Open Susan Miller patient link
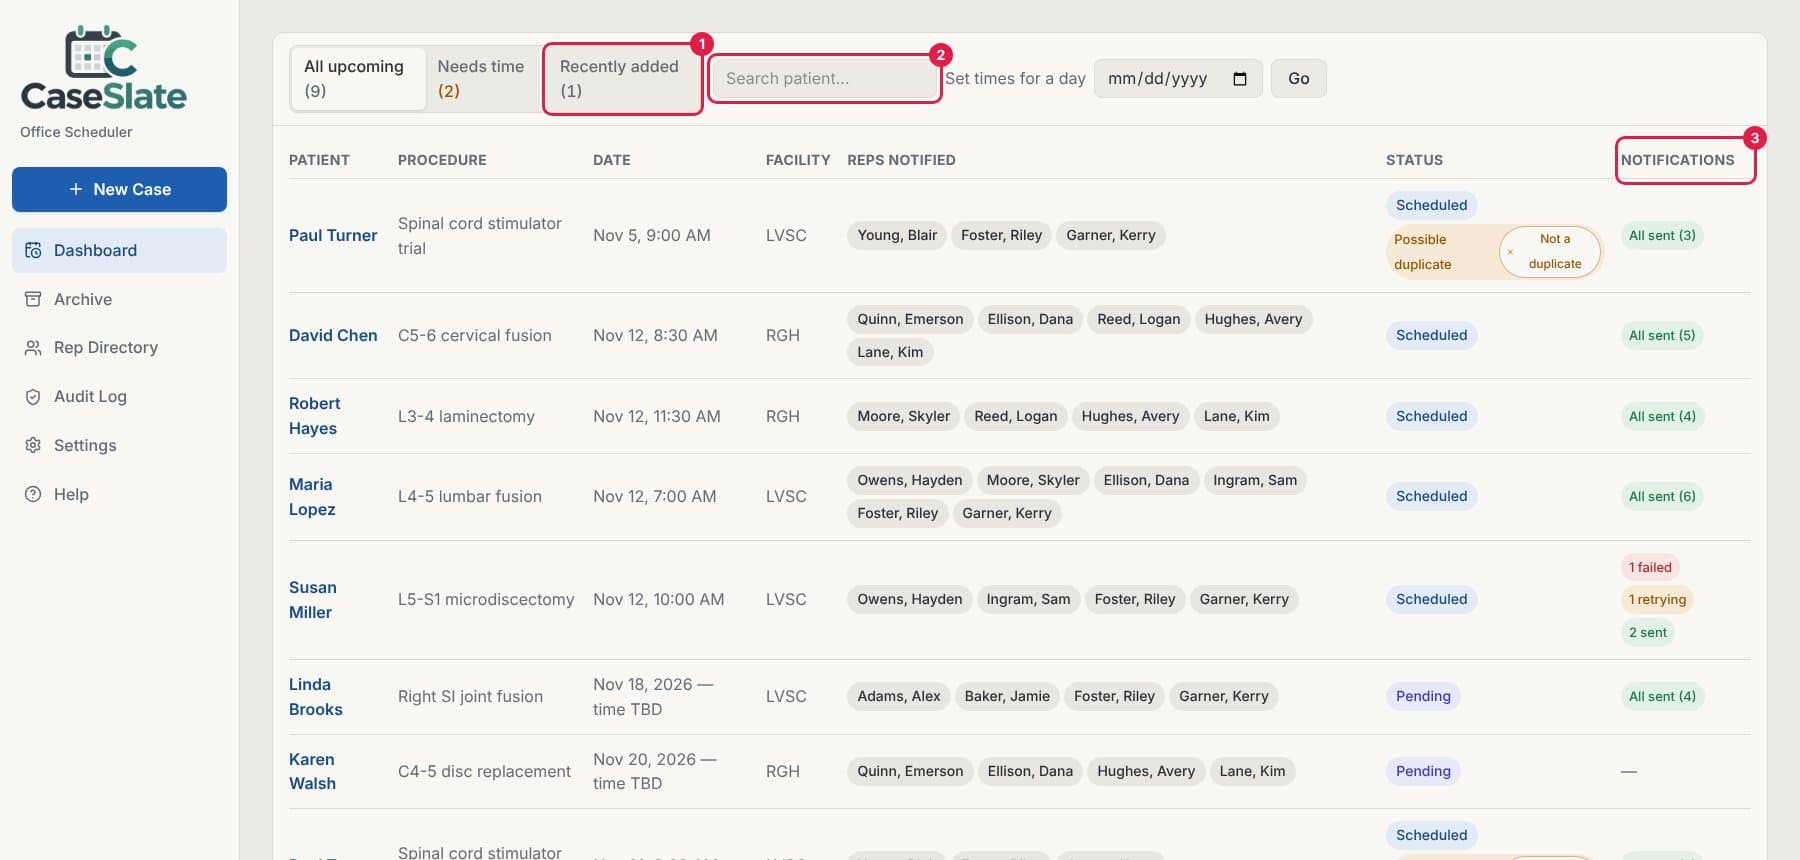This screenshot has width=1800, height=860. pyautogui.click(x=312, y=600)
